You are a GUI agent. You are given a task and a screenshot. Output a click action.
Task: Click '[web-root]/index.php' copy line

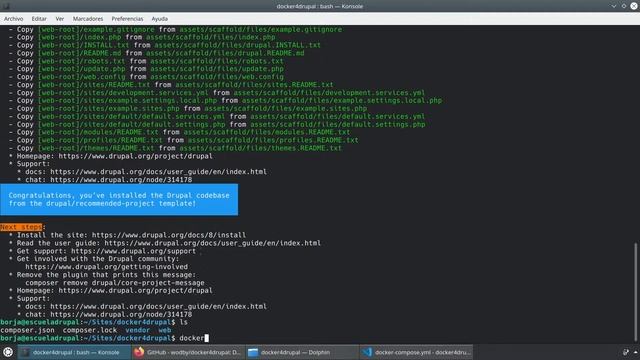[x=142, y=38]
